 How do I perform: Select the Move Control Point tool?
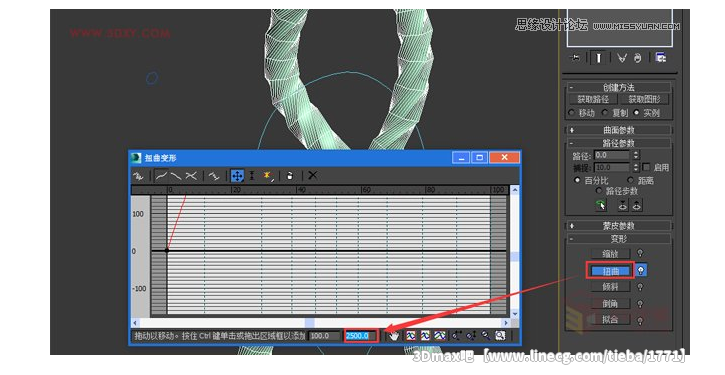[237, 176]
